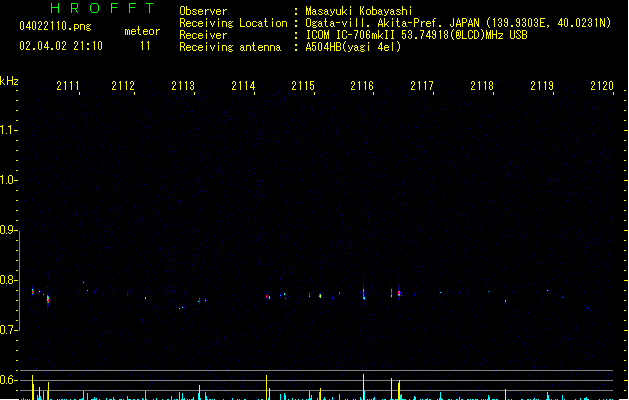The width and height of the screenshot is (629, 400).
Task: Click the 0.9 kHz axis label
Action: 8,230
